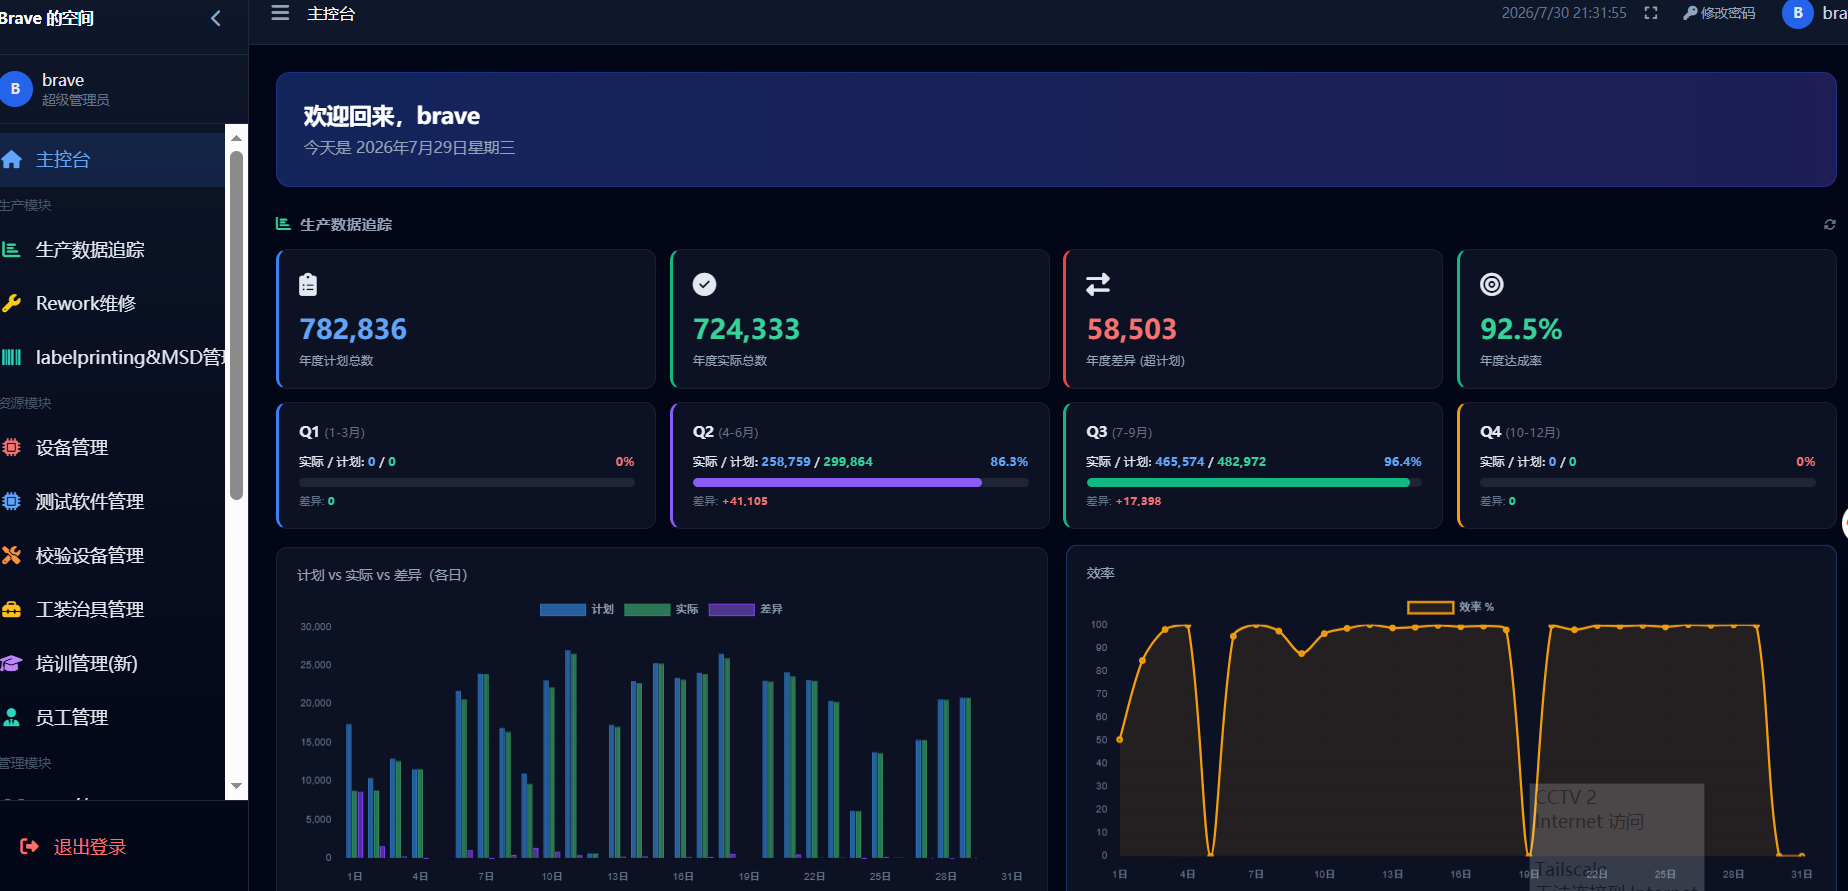Click the fullscreen toggle icon in top bar
The width and height of the screenshot is (1848, 891).
(1651, 13)
